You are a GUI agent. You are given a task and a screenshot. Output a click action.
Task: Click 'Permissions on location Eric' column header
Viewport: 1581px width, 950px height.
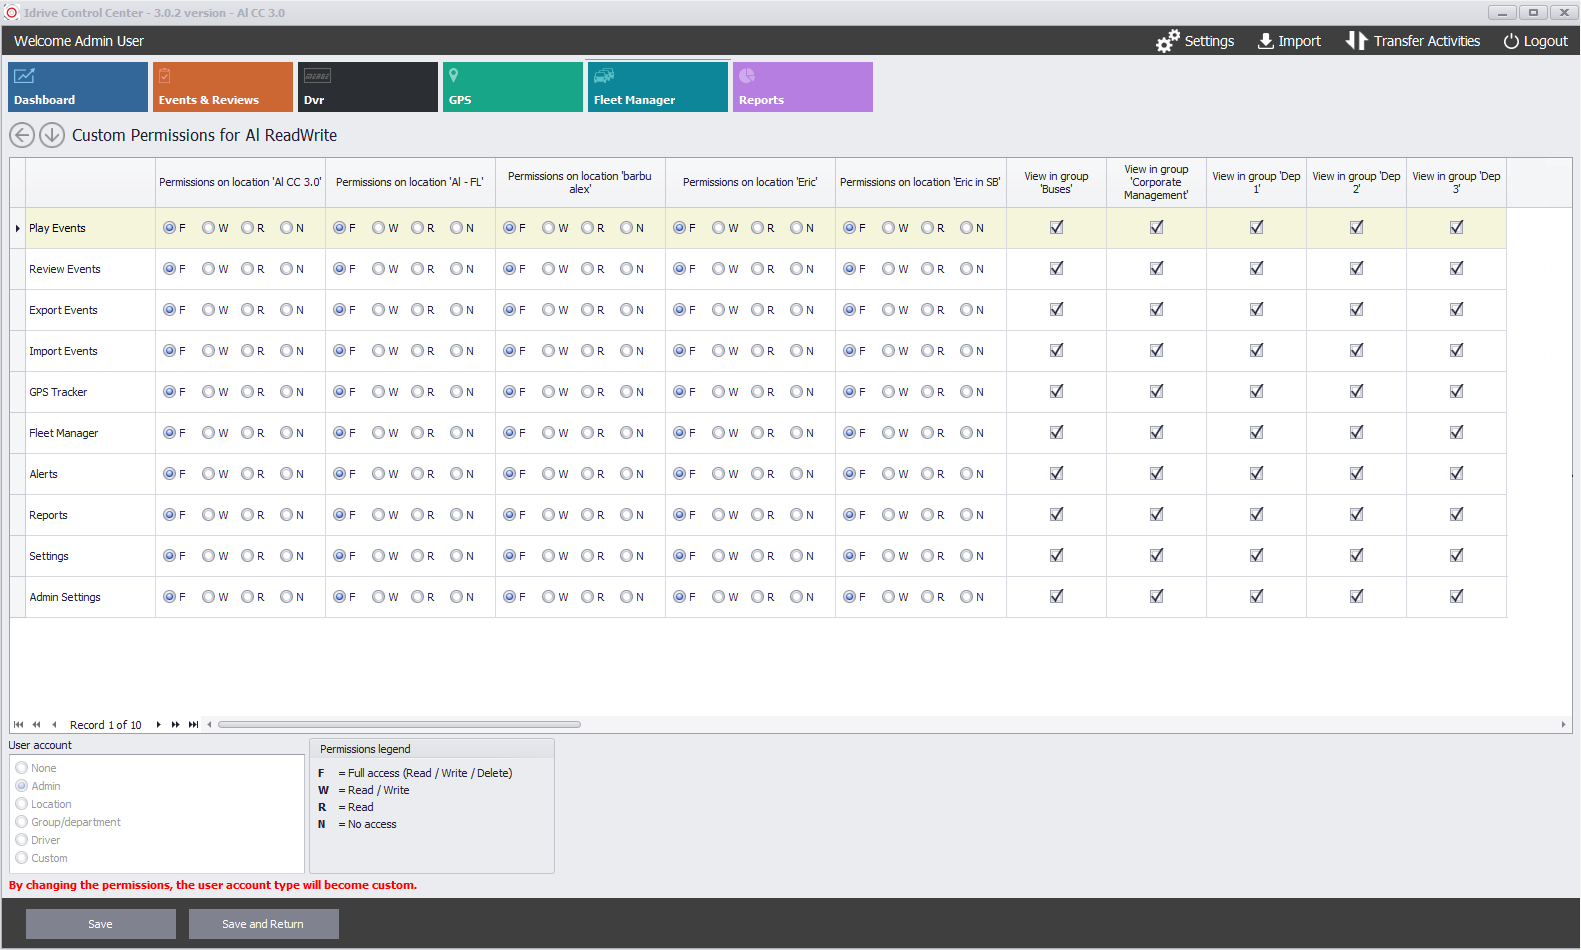pos(750,182)
